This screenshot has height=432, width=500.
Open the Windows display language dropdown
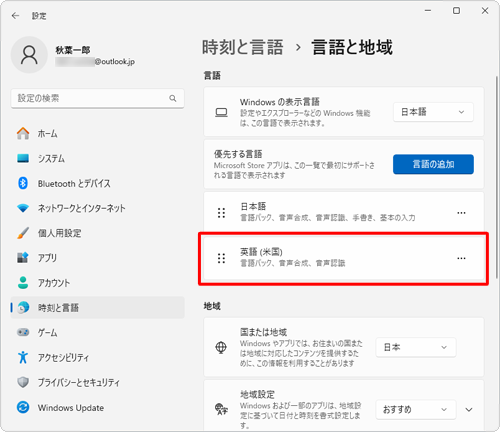(x=433, y=112)
